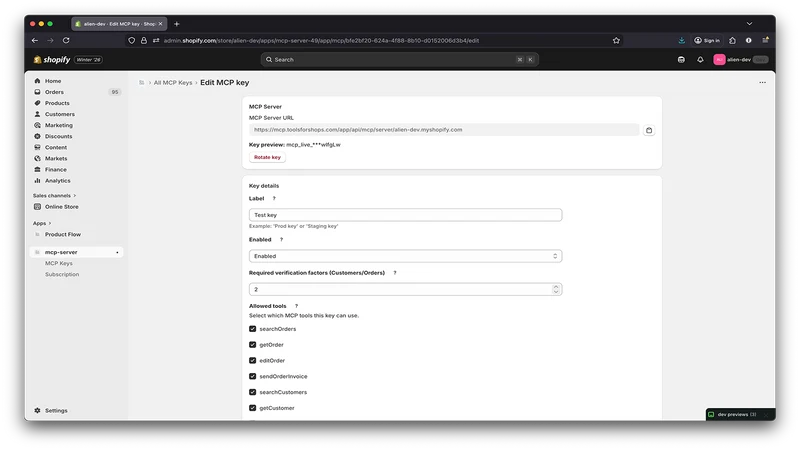Open the Product Flow app
Screen dimensions: 800x450
click(62, 234)
